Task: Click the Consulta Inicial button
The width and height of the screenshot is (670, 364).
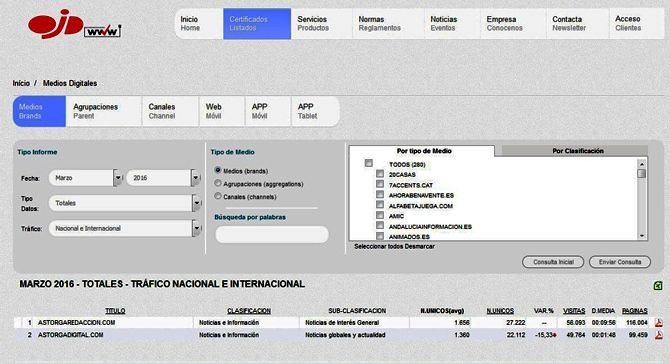Action: coord(553,262)
